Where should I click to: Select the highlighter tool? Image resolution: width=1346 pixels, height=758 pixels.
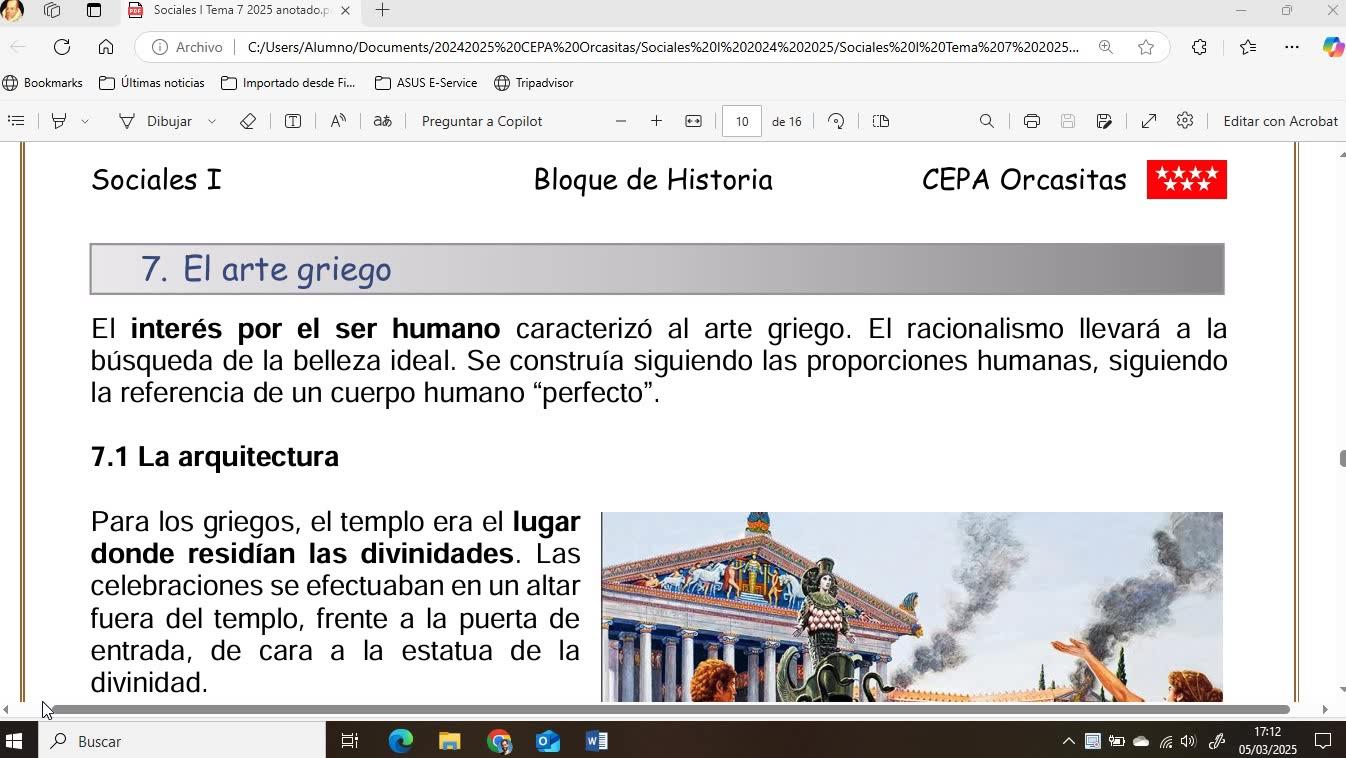[59, 121]
